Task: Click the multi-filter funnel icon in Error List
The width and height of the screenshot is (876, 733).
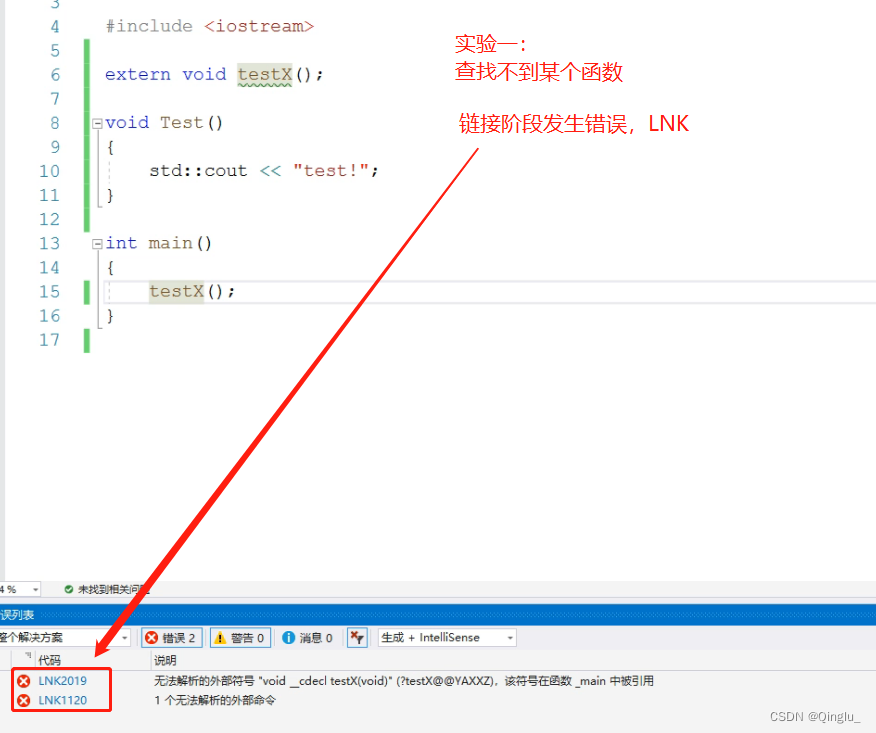Action: (356, 637)
